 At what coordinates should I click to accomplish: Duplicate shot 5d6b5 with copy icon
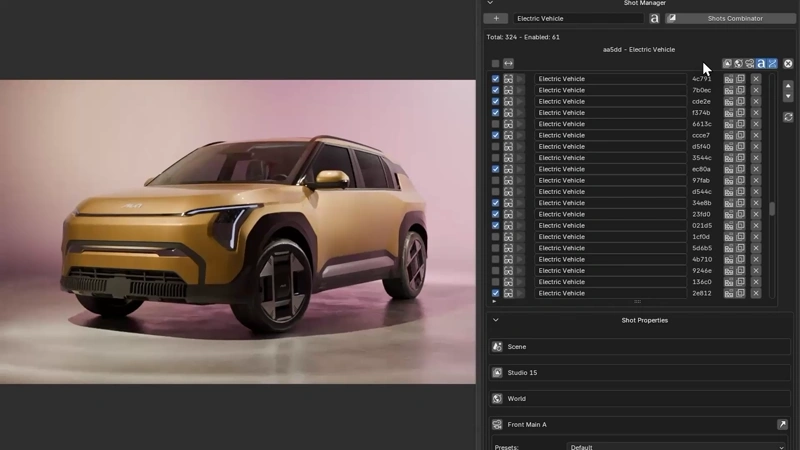(x=740, y=248)
